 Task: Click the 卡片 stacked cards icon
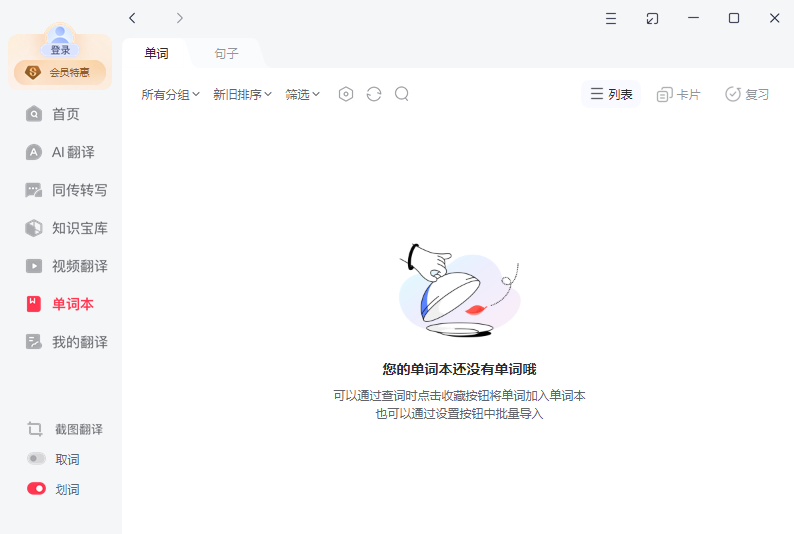[664, 94]
